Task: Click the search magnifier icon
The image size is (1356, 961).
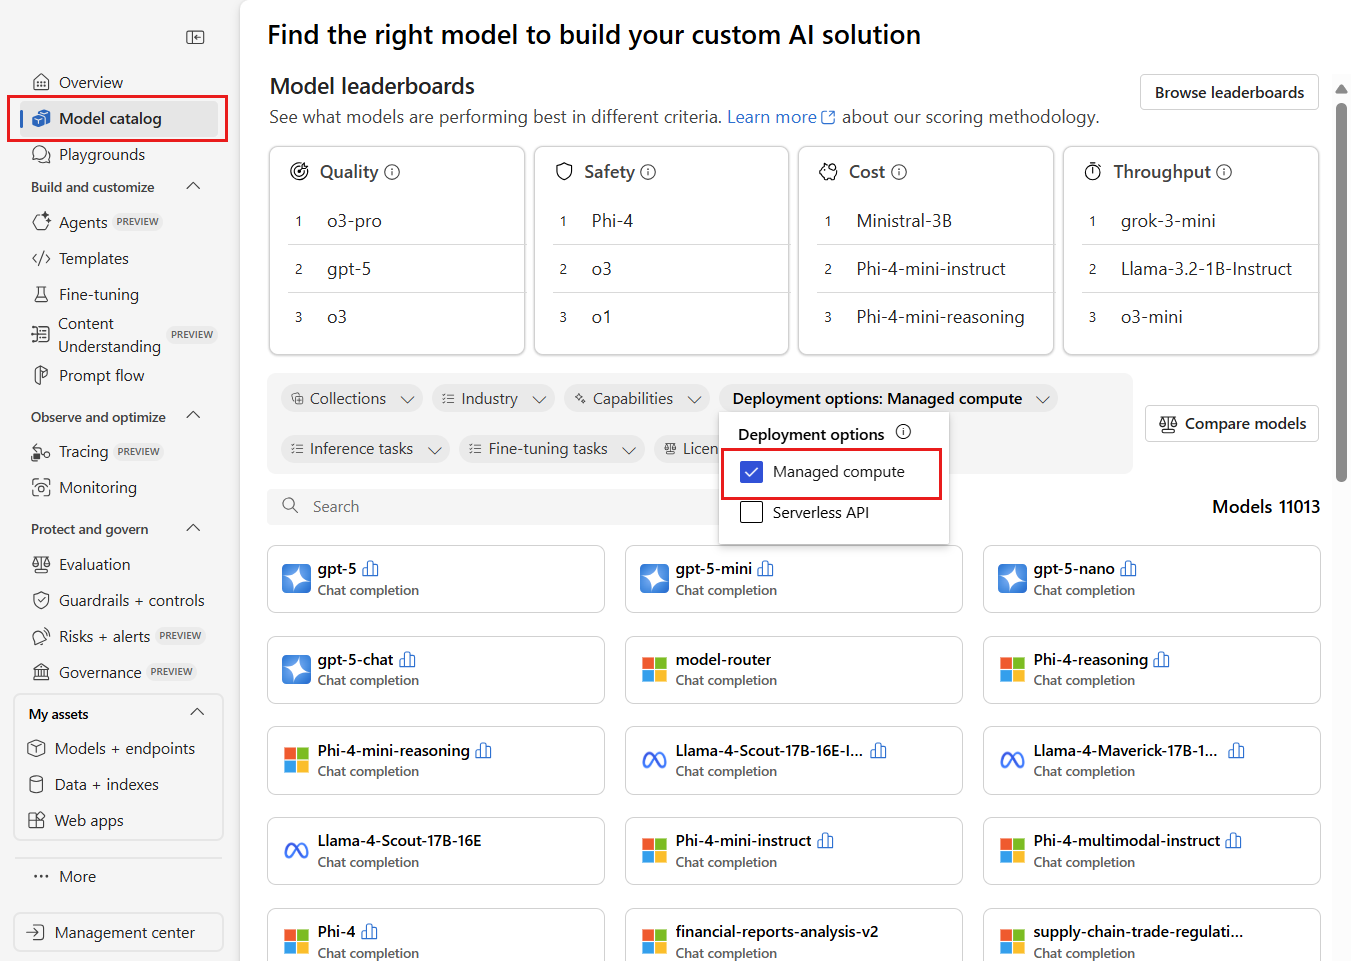Action: coord(290,506)
